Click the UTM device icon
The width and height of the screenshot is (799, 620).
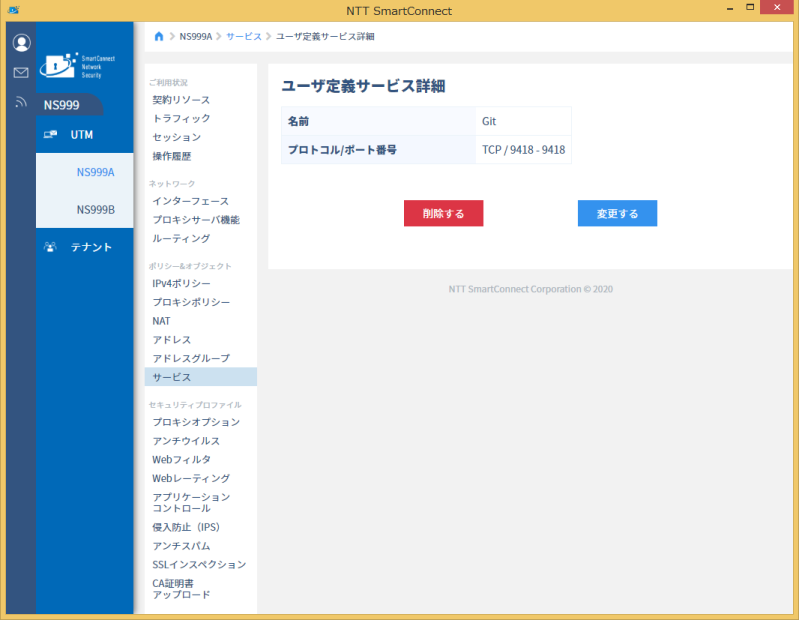coord(50,134)
